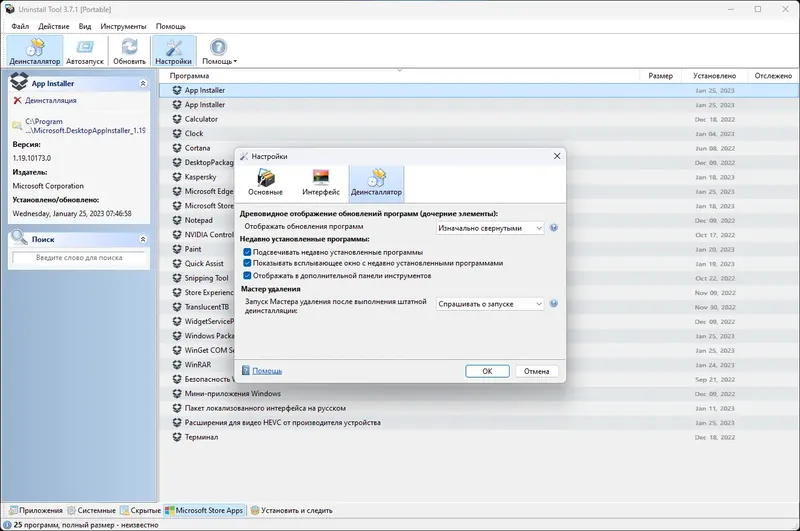Select the Деинсталлятор tab in settings dialog

[377, 183]
